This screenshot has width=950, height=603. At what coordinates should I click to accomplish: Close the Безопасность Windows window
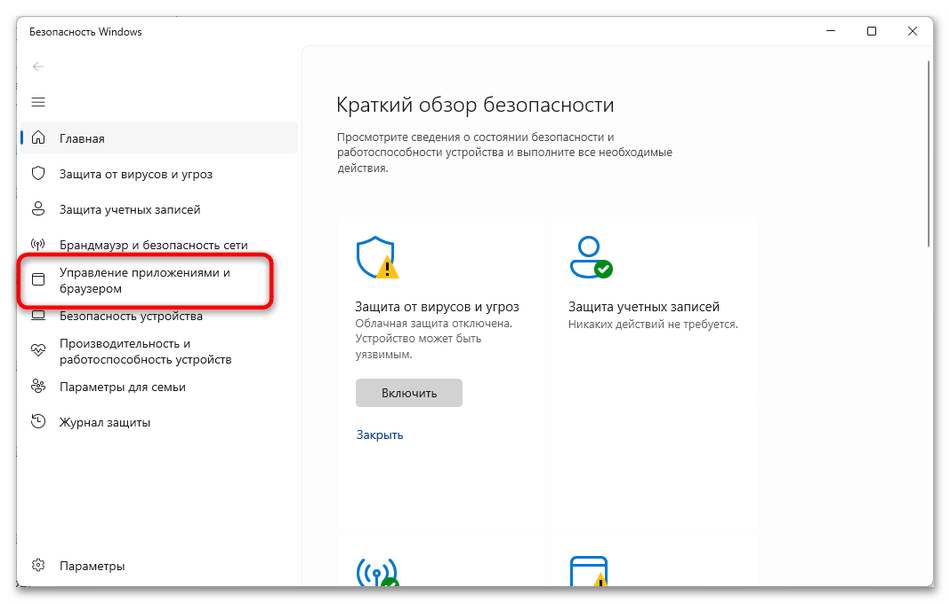[912, 32]
